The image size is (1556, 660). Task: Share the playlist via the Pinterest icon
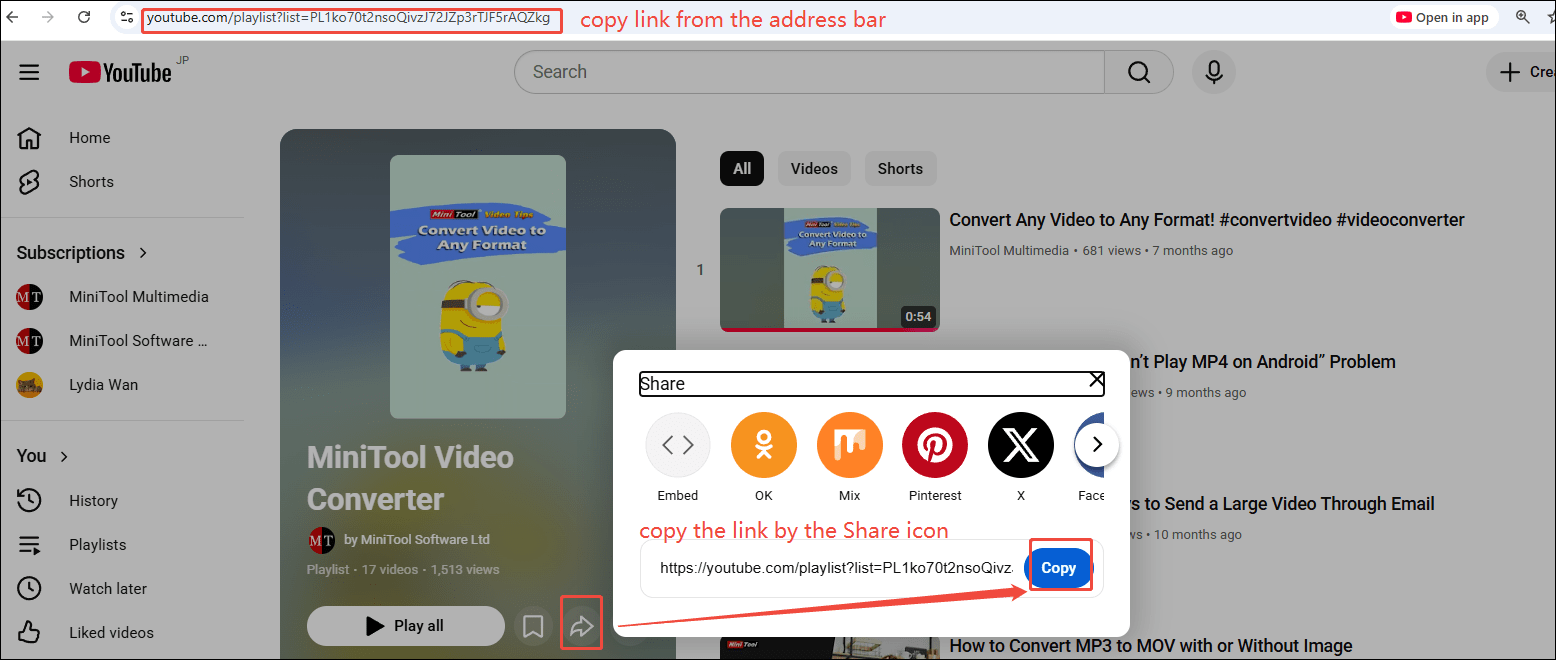(x=934, y=444)
